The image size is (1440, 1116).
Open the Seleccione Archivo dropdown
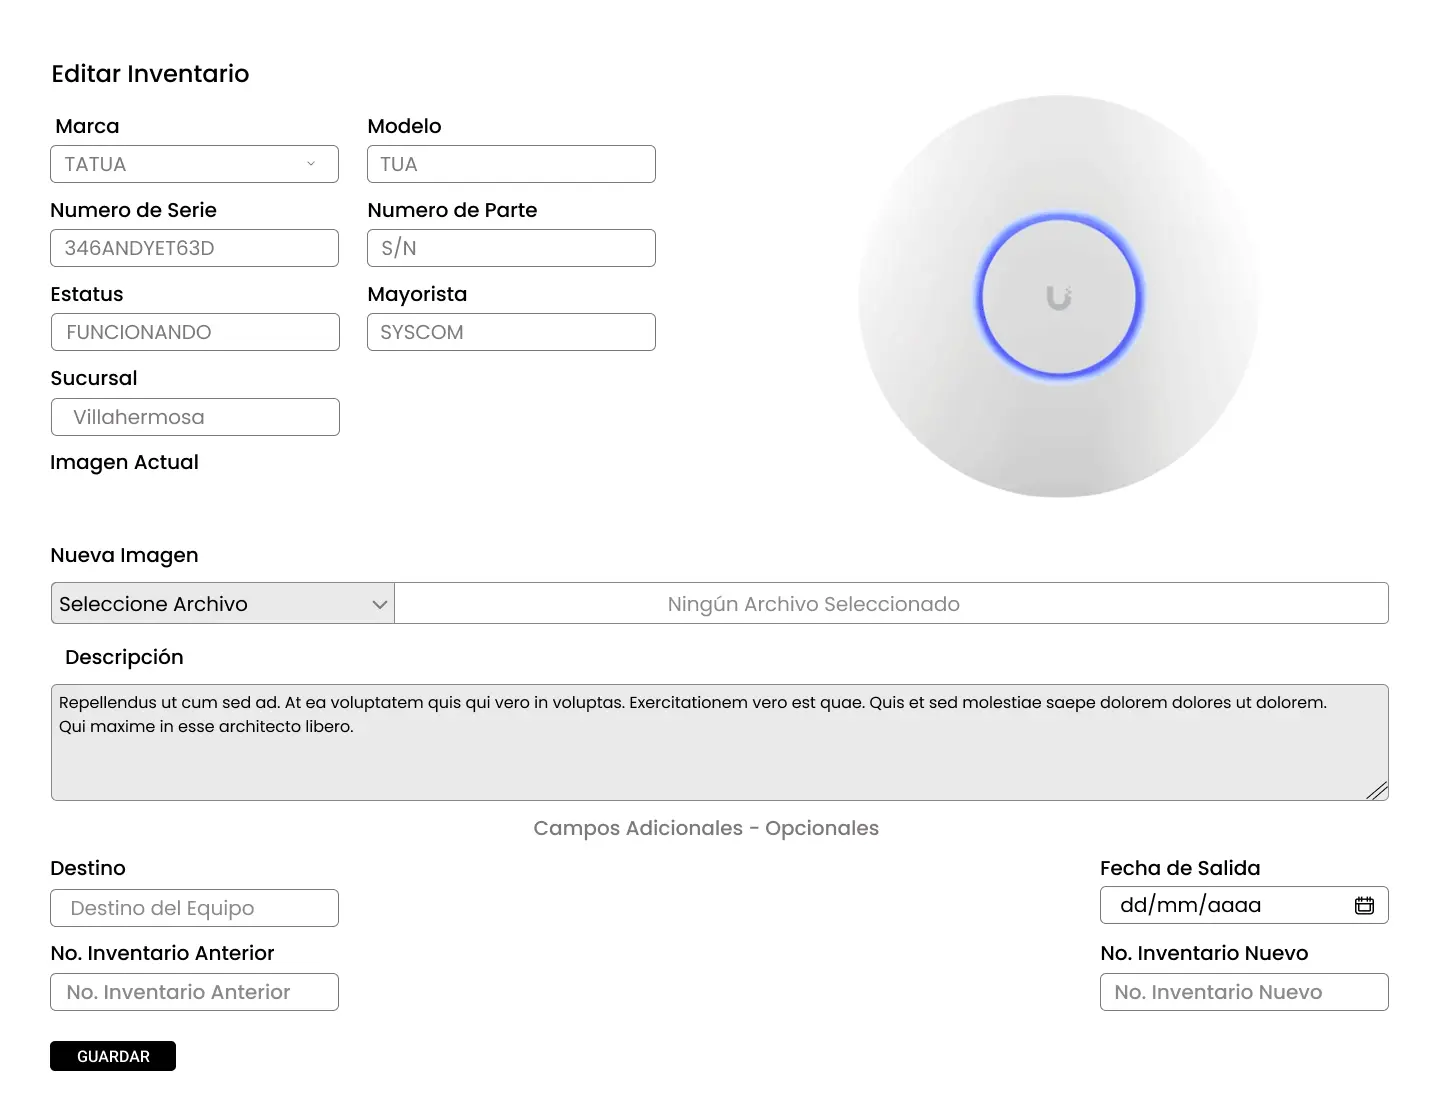tap(222, 604)
